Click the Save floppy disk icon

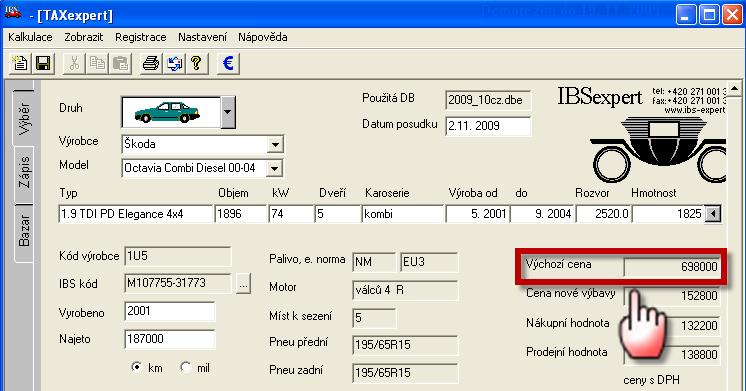[x=43, y=63]
